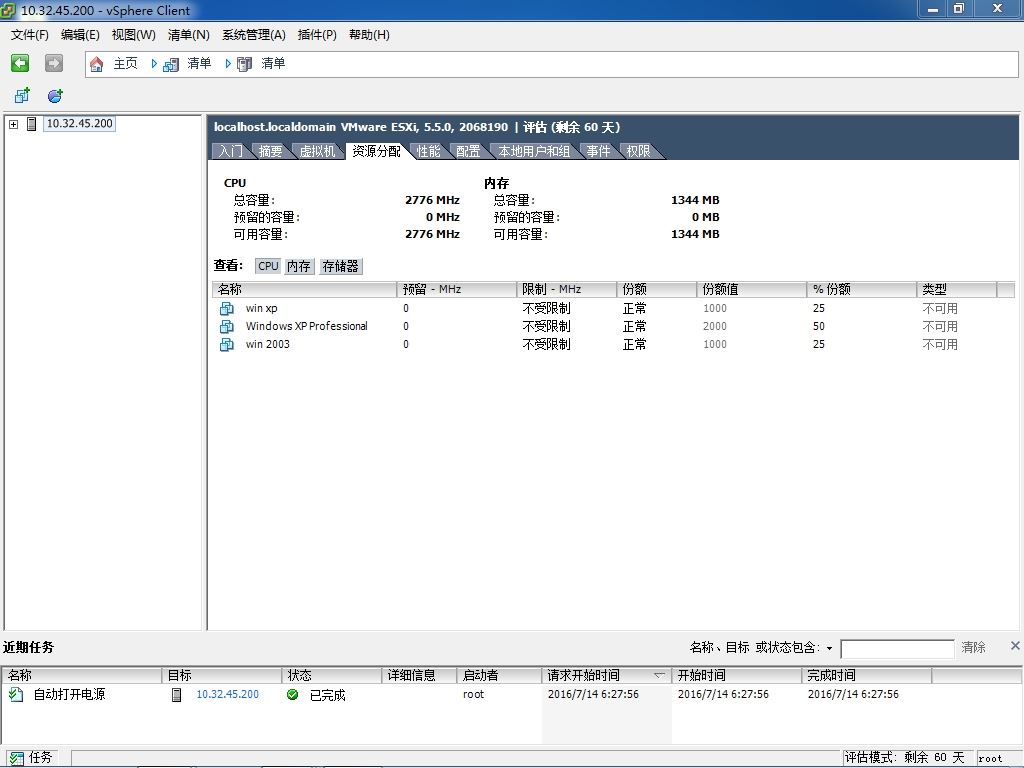Click the 主页 breadcrumb link
The width and height of the screenshot is (1024, 768).
pos(125,63)
